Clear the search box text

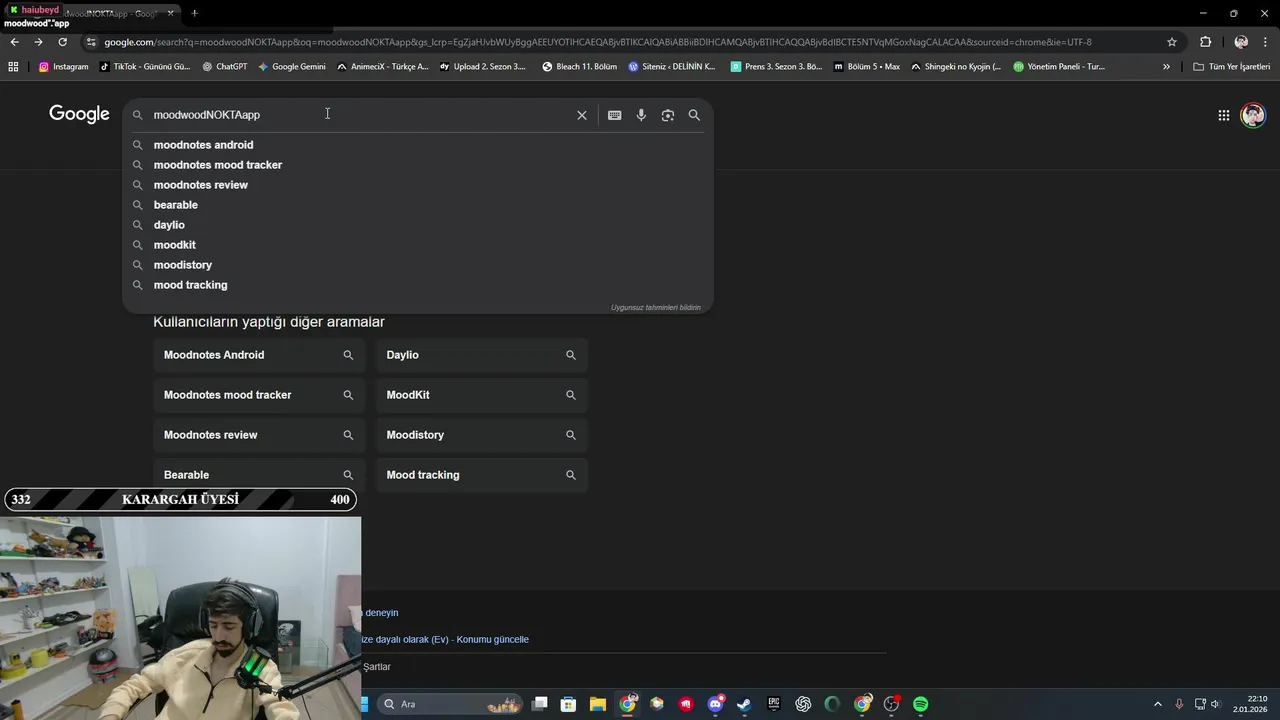(581, 115)
